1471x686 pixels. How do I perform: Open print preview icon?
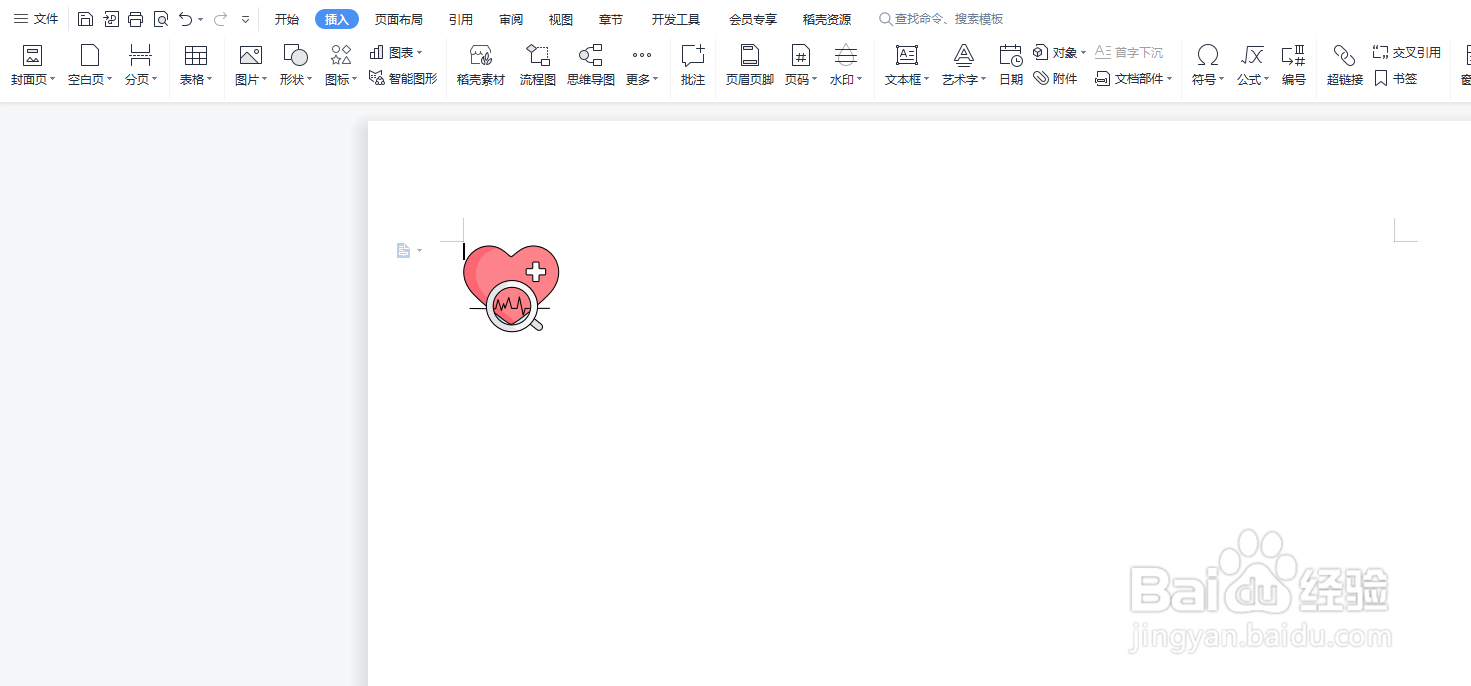click(161, 19)
